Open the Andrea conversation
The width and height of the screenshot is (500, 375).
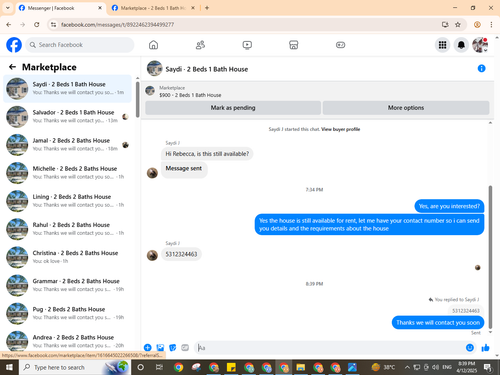(67, 341)
